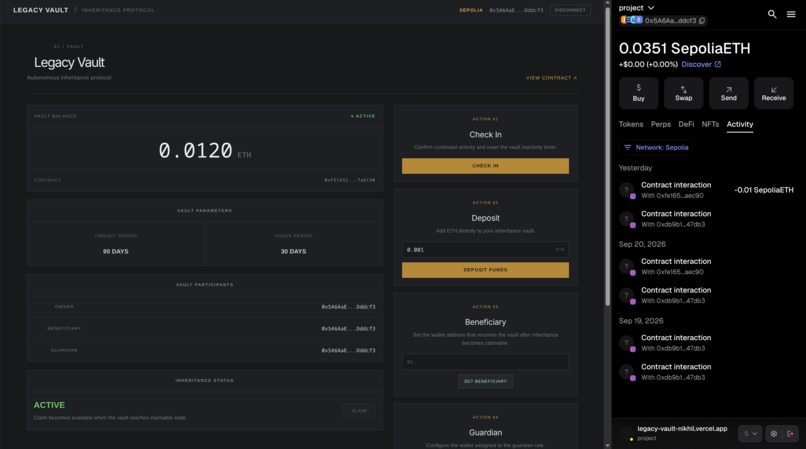The width and height of the screenshot is (806, 449).
Task: Click the contract address 0xFE1651...7aEC90
Action: (x=350, y=180)
